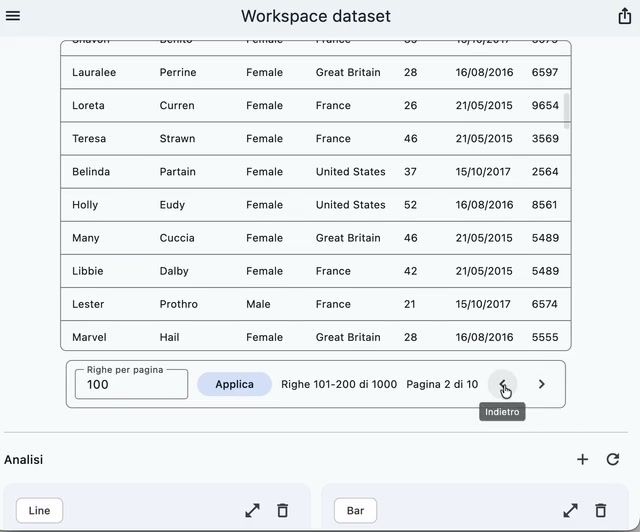This screenshot has height=532, width=640.
Task: Click the value '6574'
Action: 544,304
